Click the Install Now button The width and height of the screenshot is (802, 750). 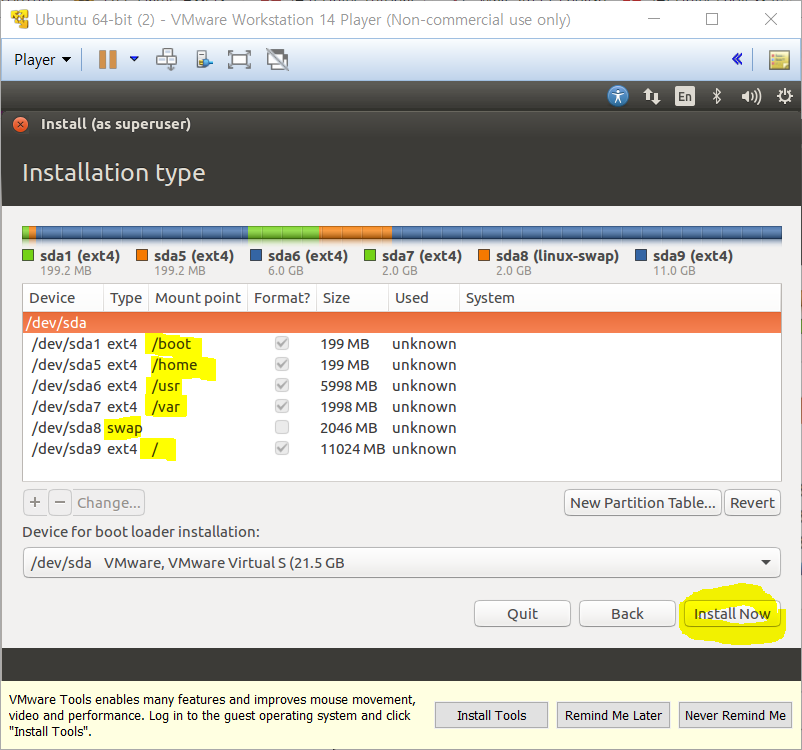(732, 614)
